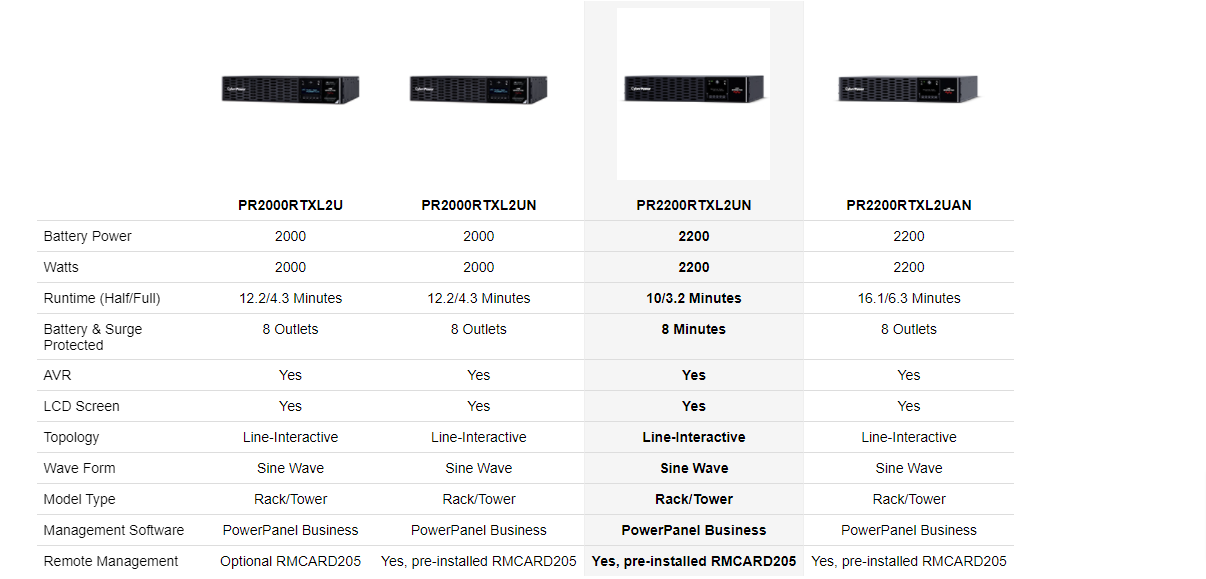1206x579 pixels.
Task: Click the Model Type row label
Action: coord(80,499)
